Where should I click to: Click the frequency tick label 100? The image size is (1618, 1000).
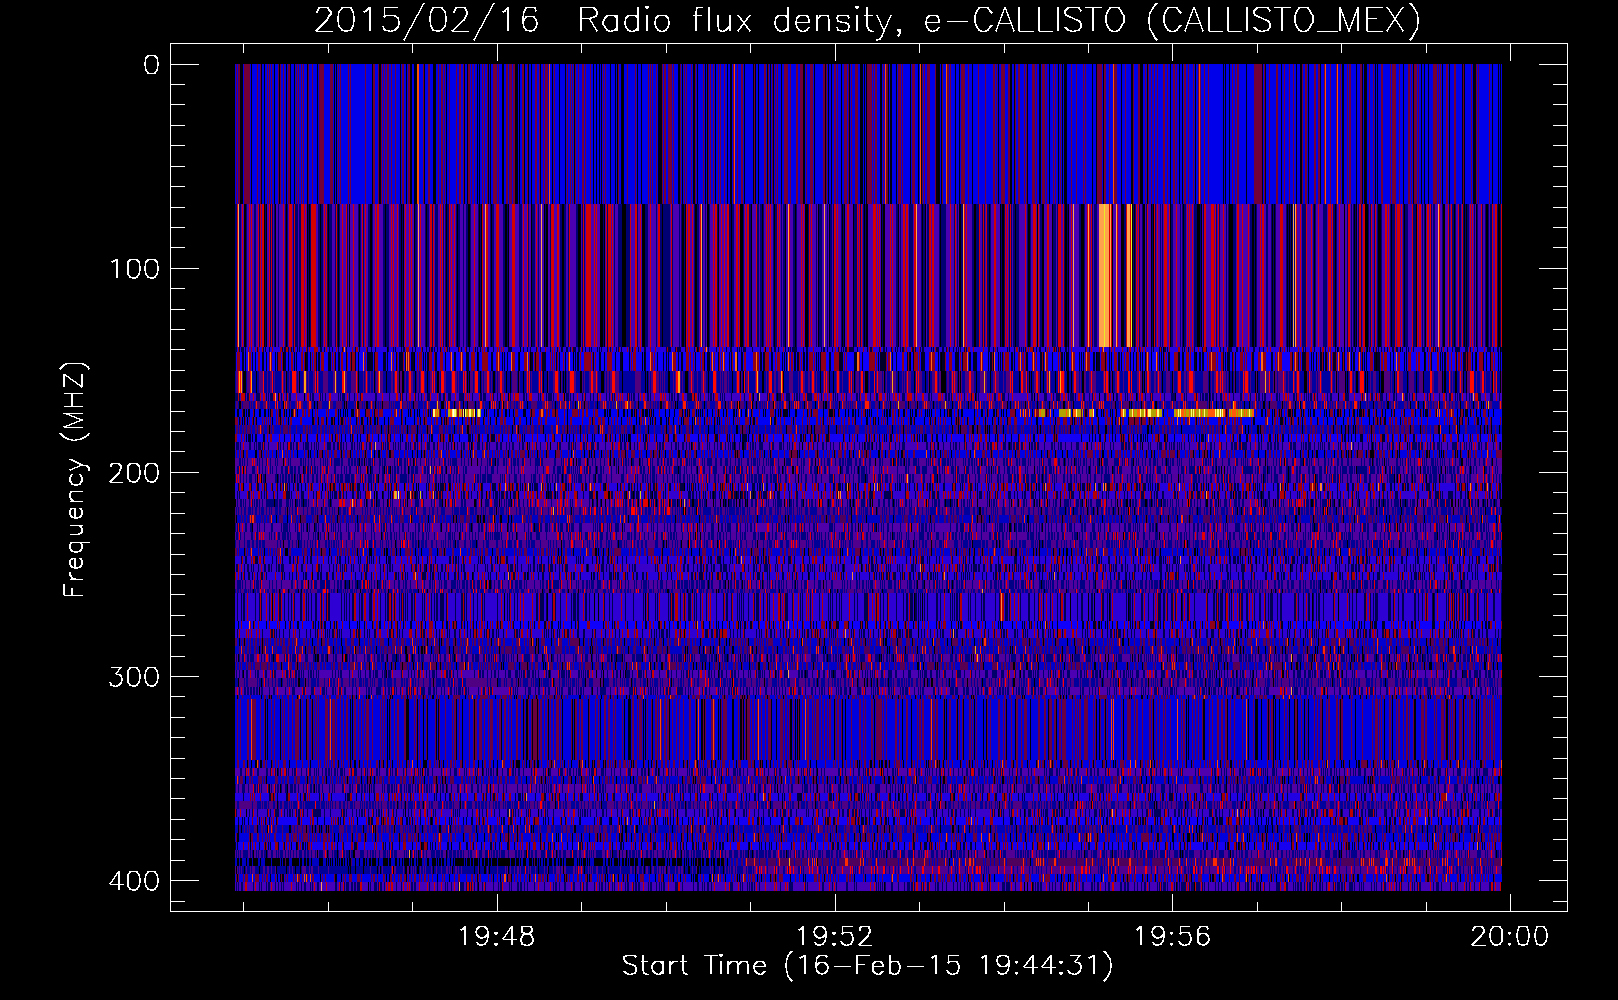134,269
